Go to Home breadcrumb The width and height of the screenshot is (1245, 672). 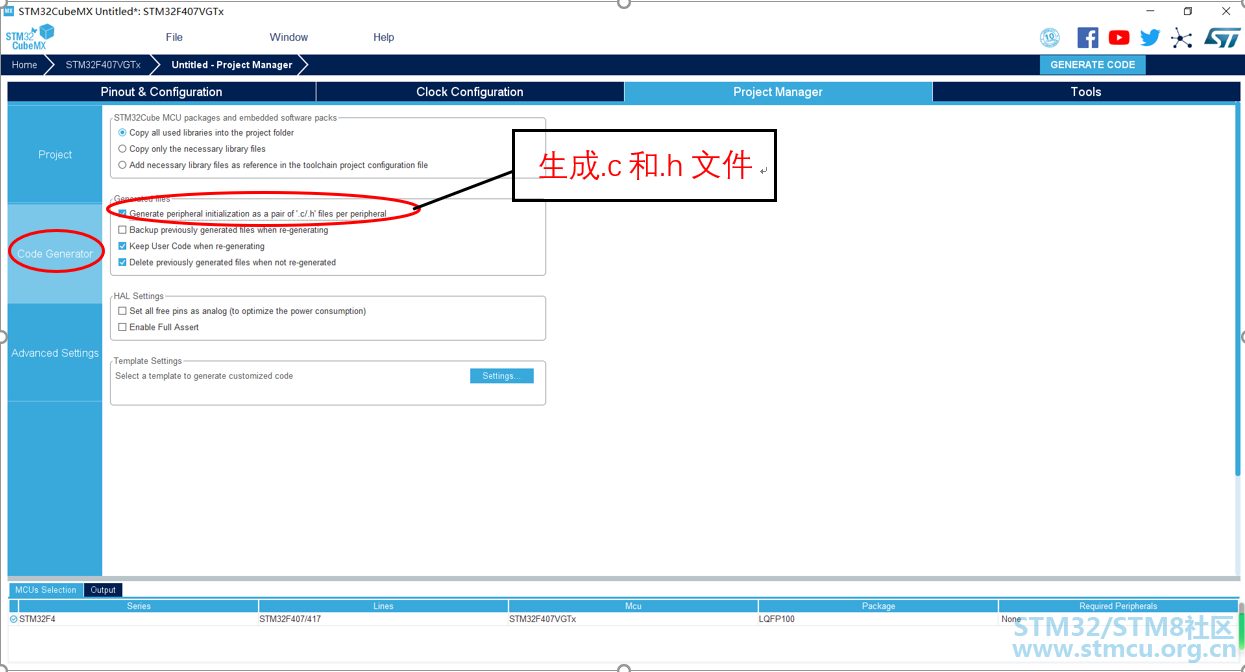pyautogui.click(x=24, y=65)
